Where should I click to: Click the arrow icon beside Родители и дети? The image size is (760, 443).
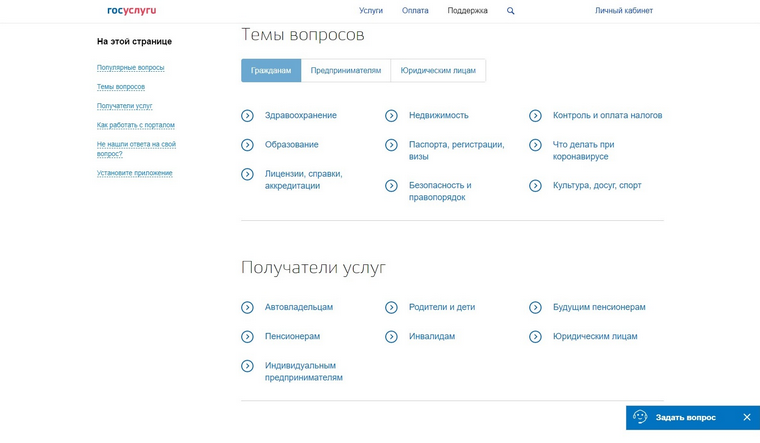(391, 307)
